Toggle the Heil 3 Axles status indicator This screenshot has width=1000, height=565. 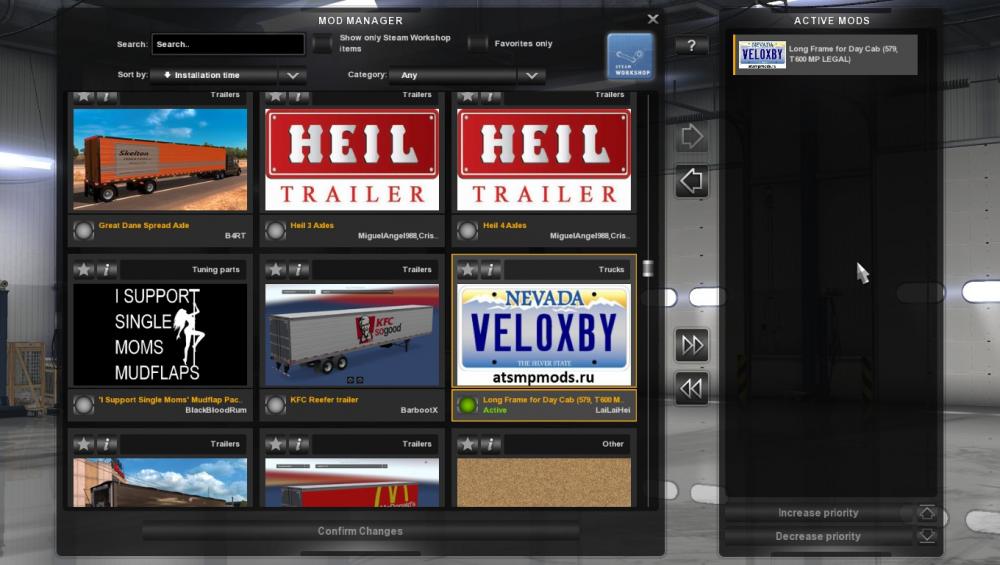tap(276, 231)
